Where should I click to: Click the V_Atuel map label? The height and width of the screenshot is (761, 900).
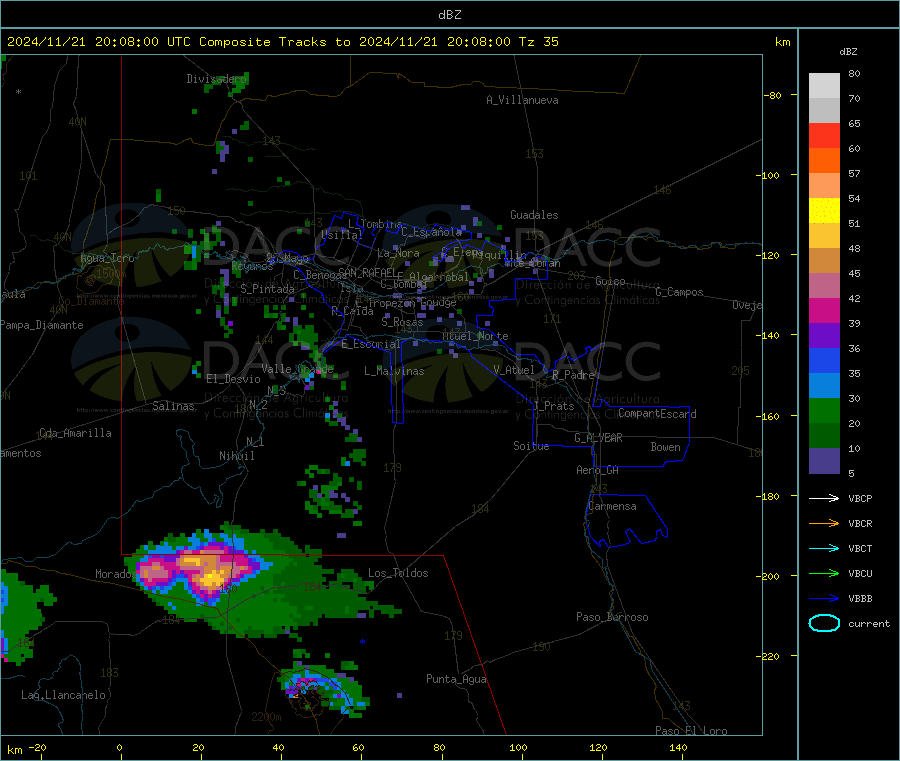coord(514,370)
